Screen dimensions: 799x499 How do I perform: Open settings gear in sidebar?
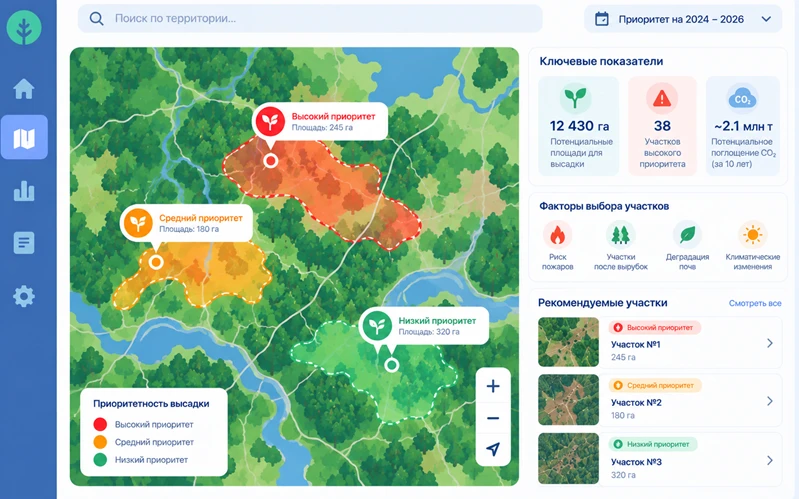tap(24, 296)
